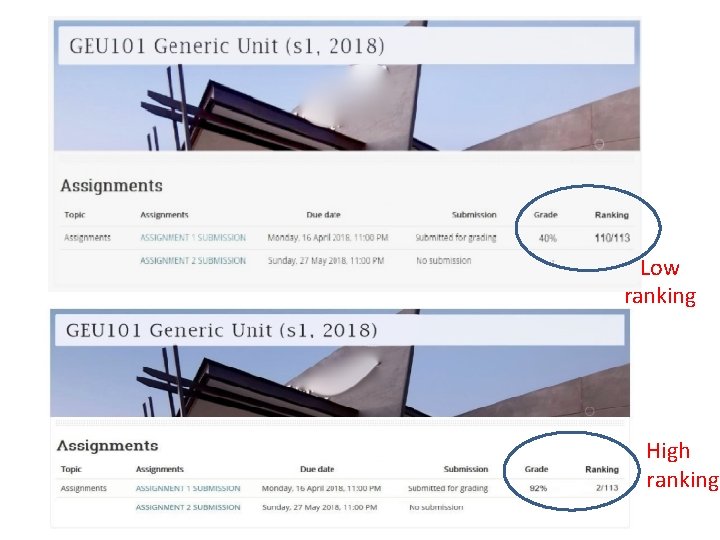Click the 40% grade value
The image size is (720, 540).
pyautogui.click(x=547, y=238)
